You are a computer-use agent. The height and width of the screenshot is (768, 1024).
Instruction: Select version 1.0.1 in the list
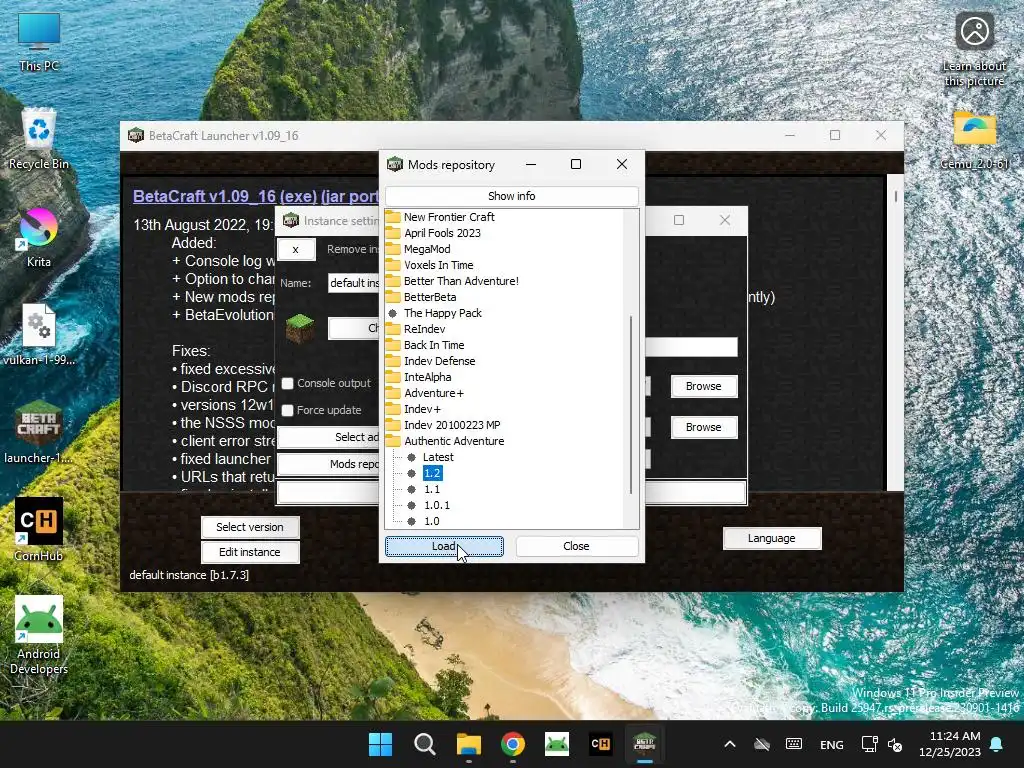[x=436, y=505]
